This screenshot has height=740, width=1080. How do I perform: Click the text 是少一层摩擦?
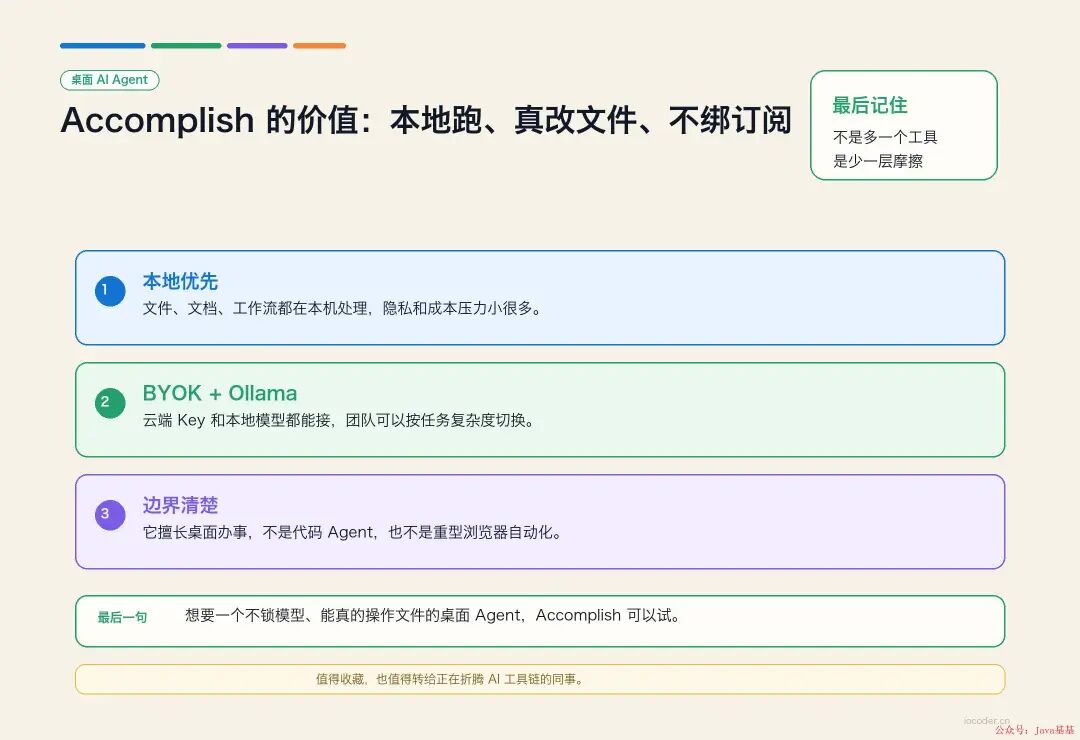pos(878,161)
